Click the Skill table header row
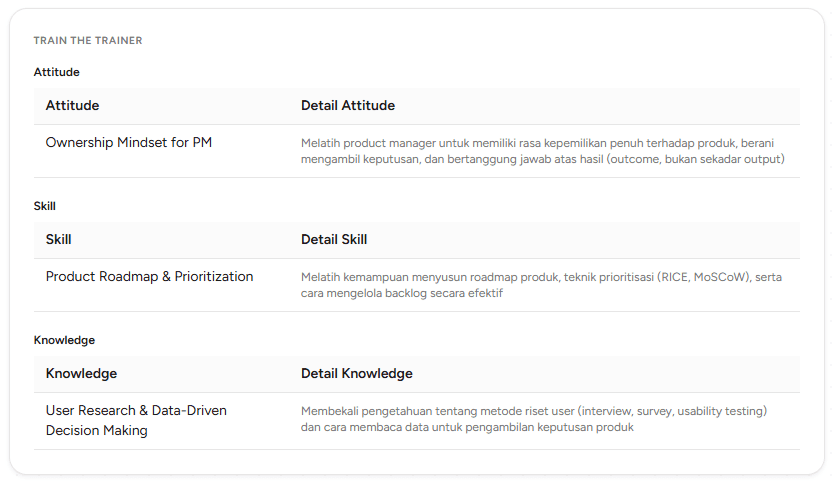Image resolution: width=834 pixels, height=489 pixels. click(417, 241)
